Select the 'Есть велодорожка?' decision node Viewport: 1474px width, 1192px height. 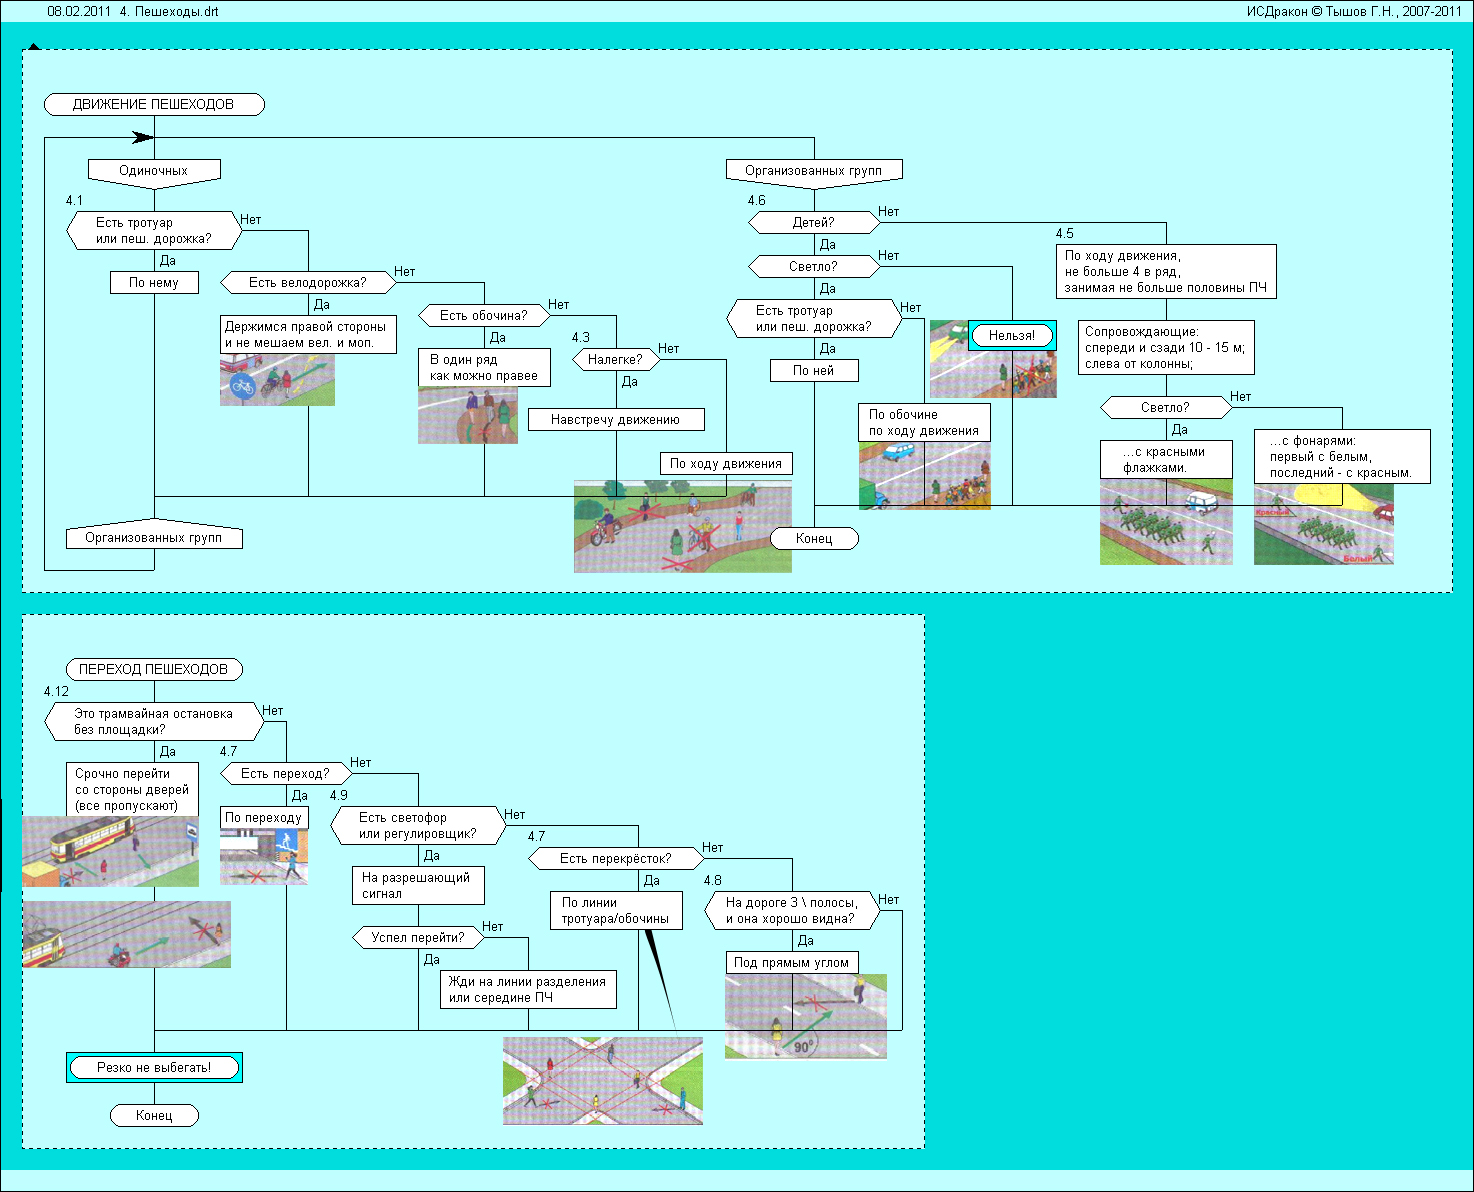coord(308,283)
